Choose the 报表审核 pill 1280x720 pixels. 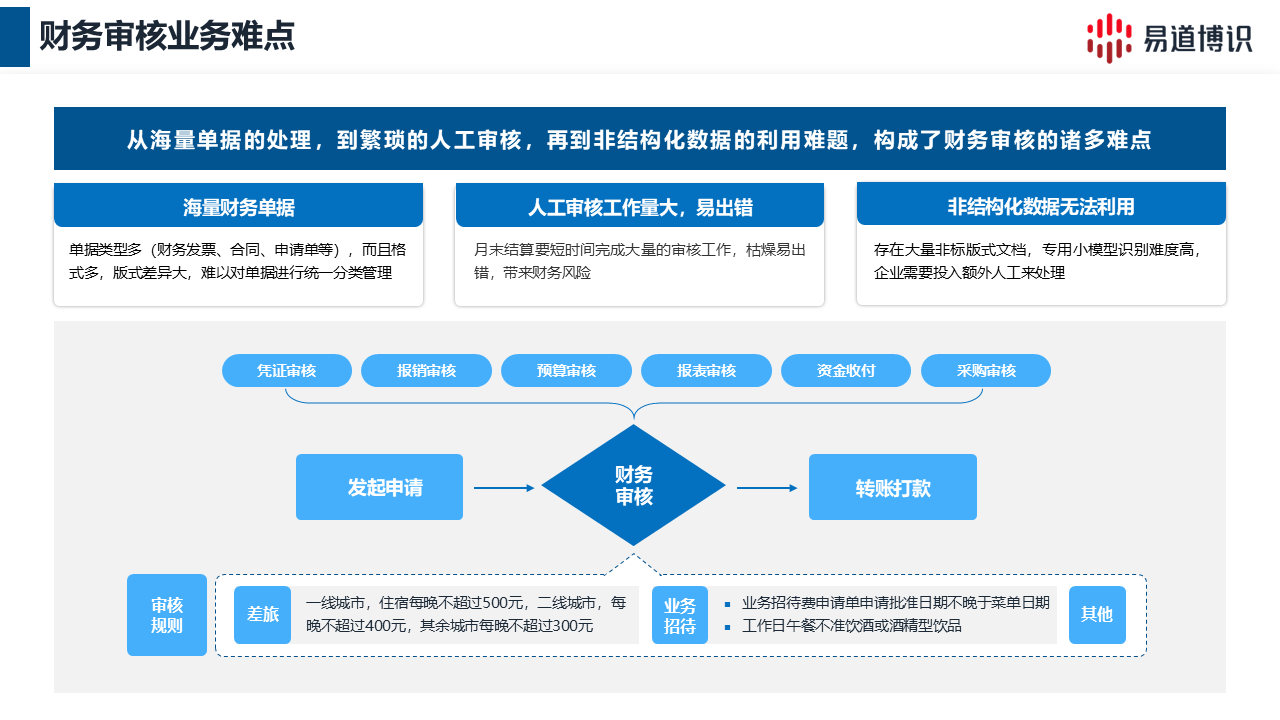706,371
